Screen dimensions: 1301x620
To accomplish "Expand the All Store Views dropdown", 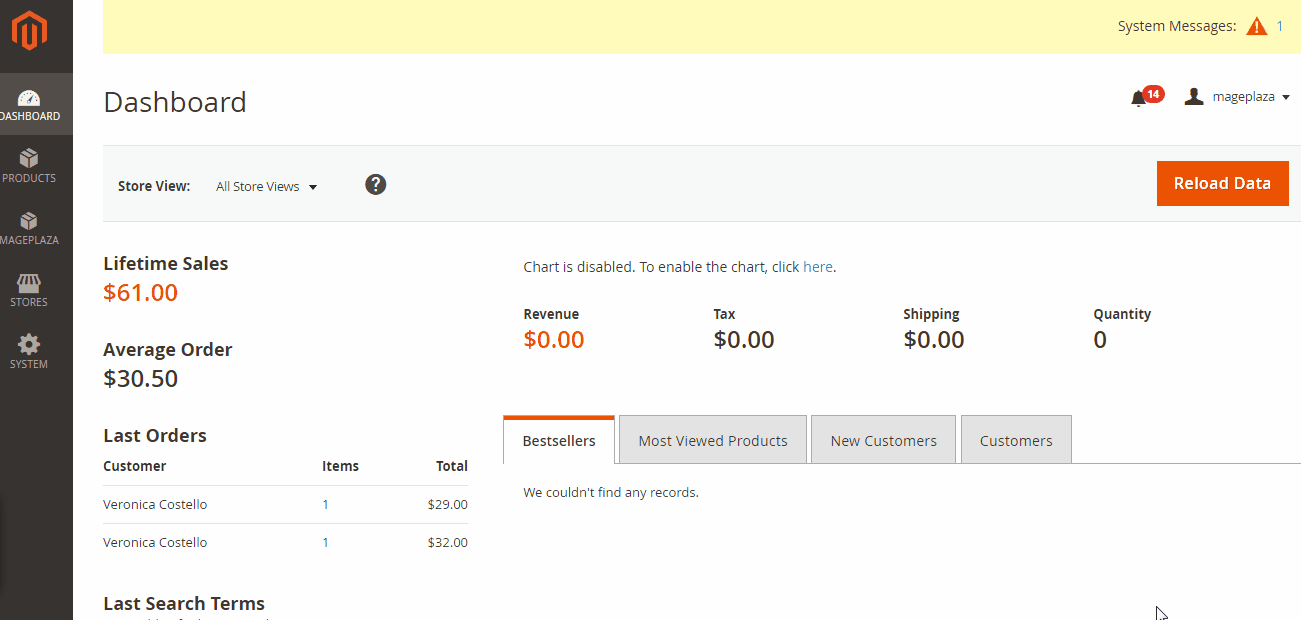I will pos(266,187).
